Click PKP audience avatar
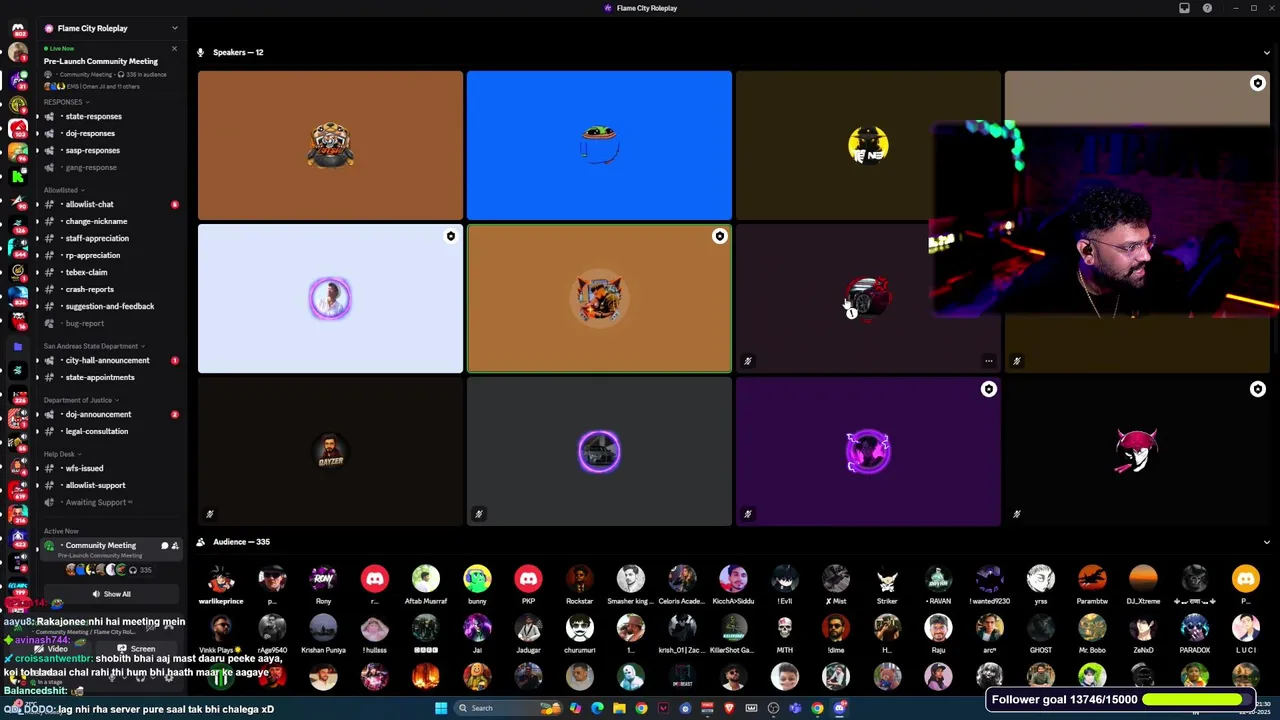The image size is (1280, 720). tap(528, 579)
